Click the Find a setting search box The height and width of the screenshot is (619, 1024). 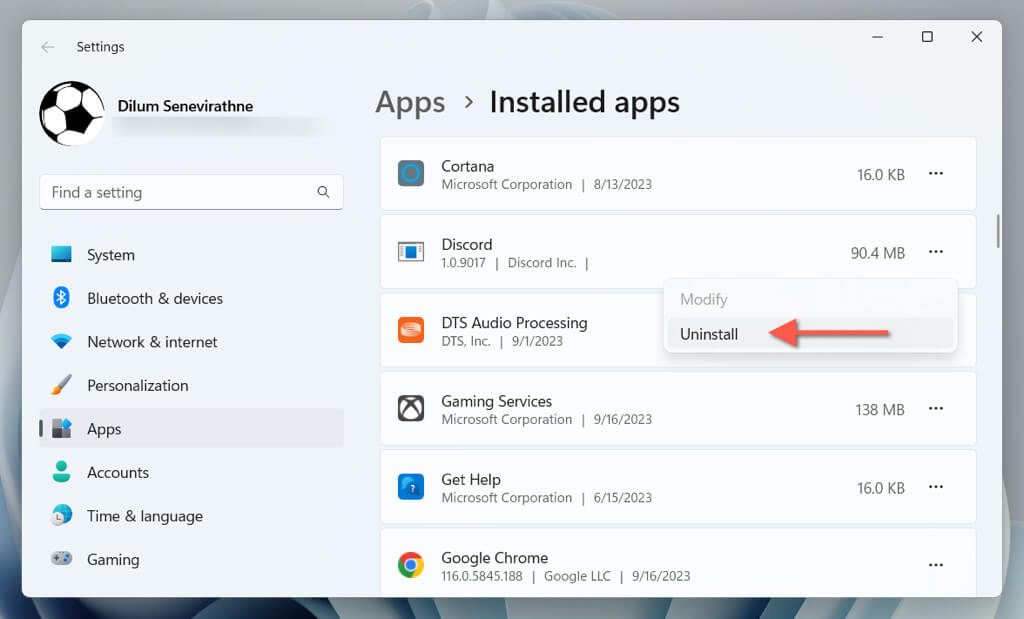pyautogui.click(x=180, y=192)
